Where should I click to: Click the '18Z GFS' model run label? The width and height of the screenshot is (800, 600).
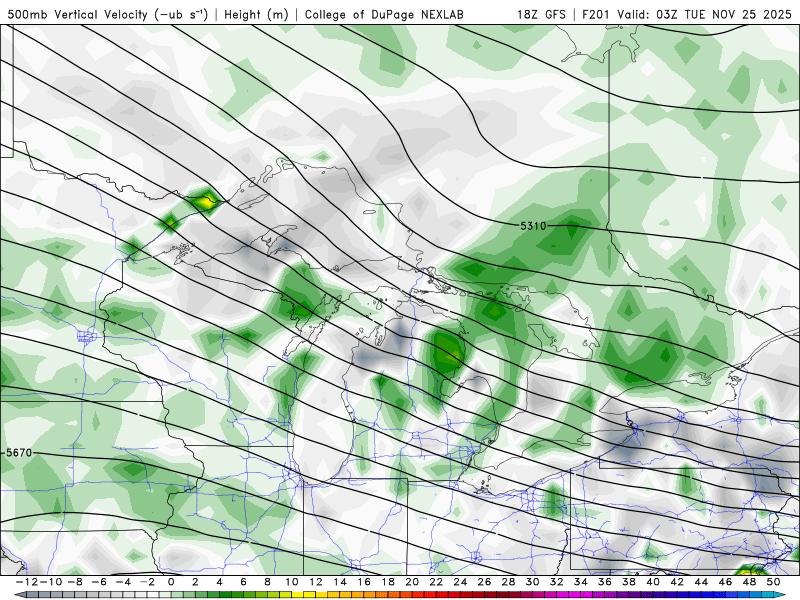[541, 14]
